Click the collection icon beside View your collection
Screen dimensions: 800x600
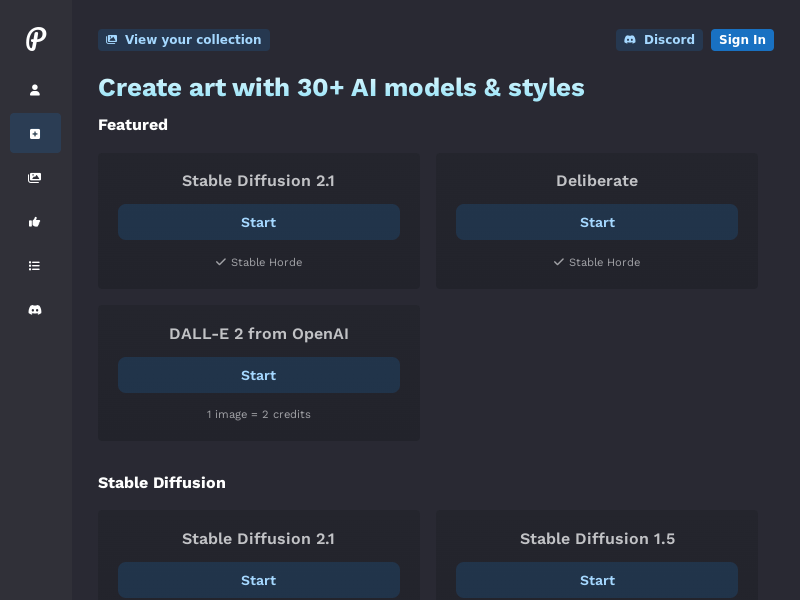click(111, 40)
